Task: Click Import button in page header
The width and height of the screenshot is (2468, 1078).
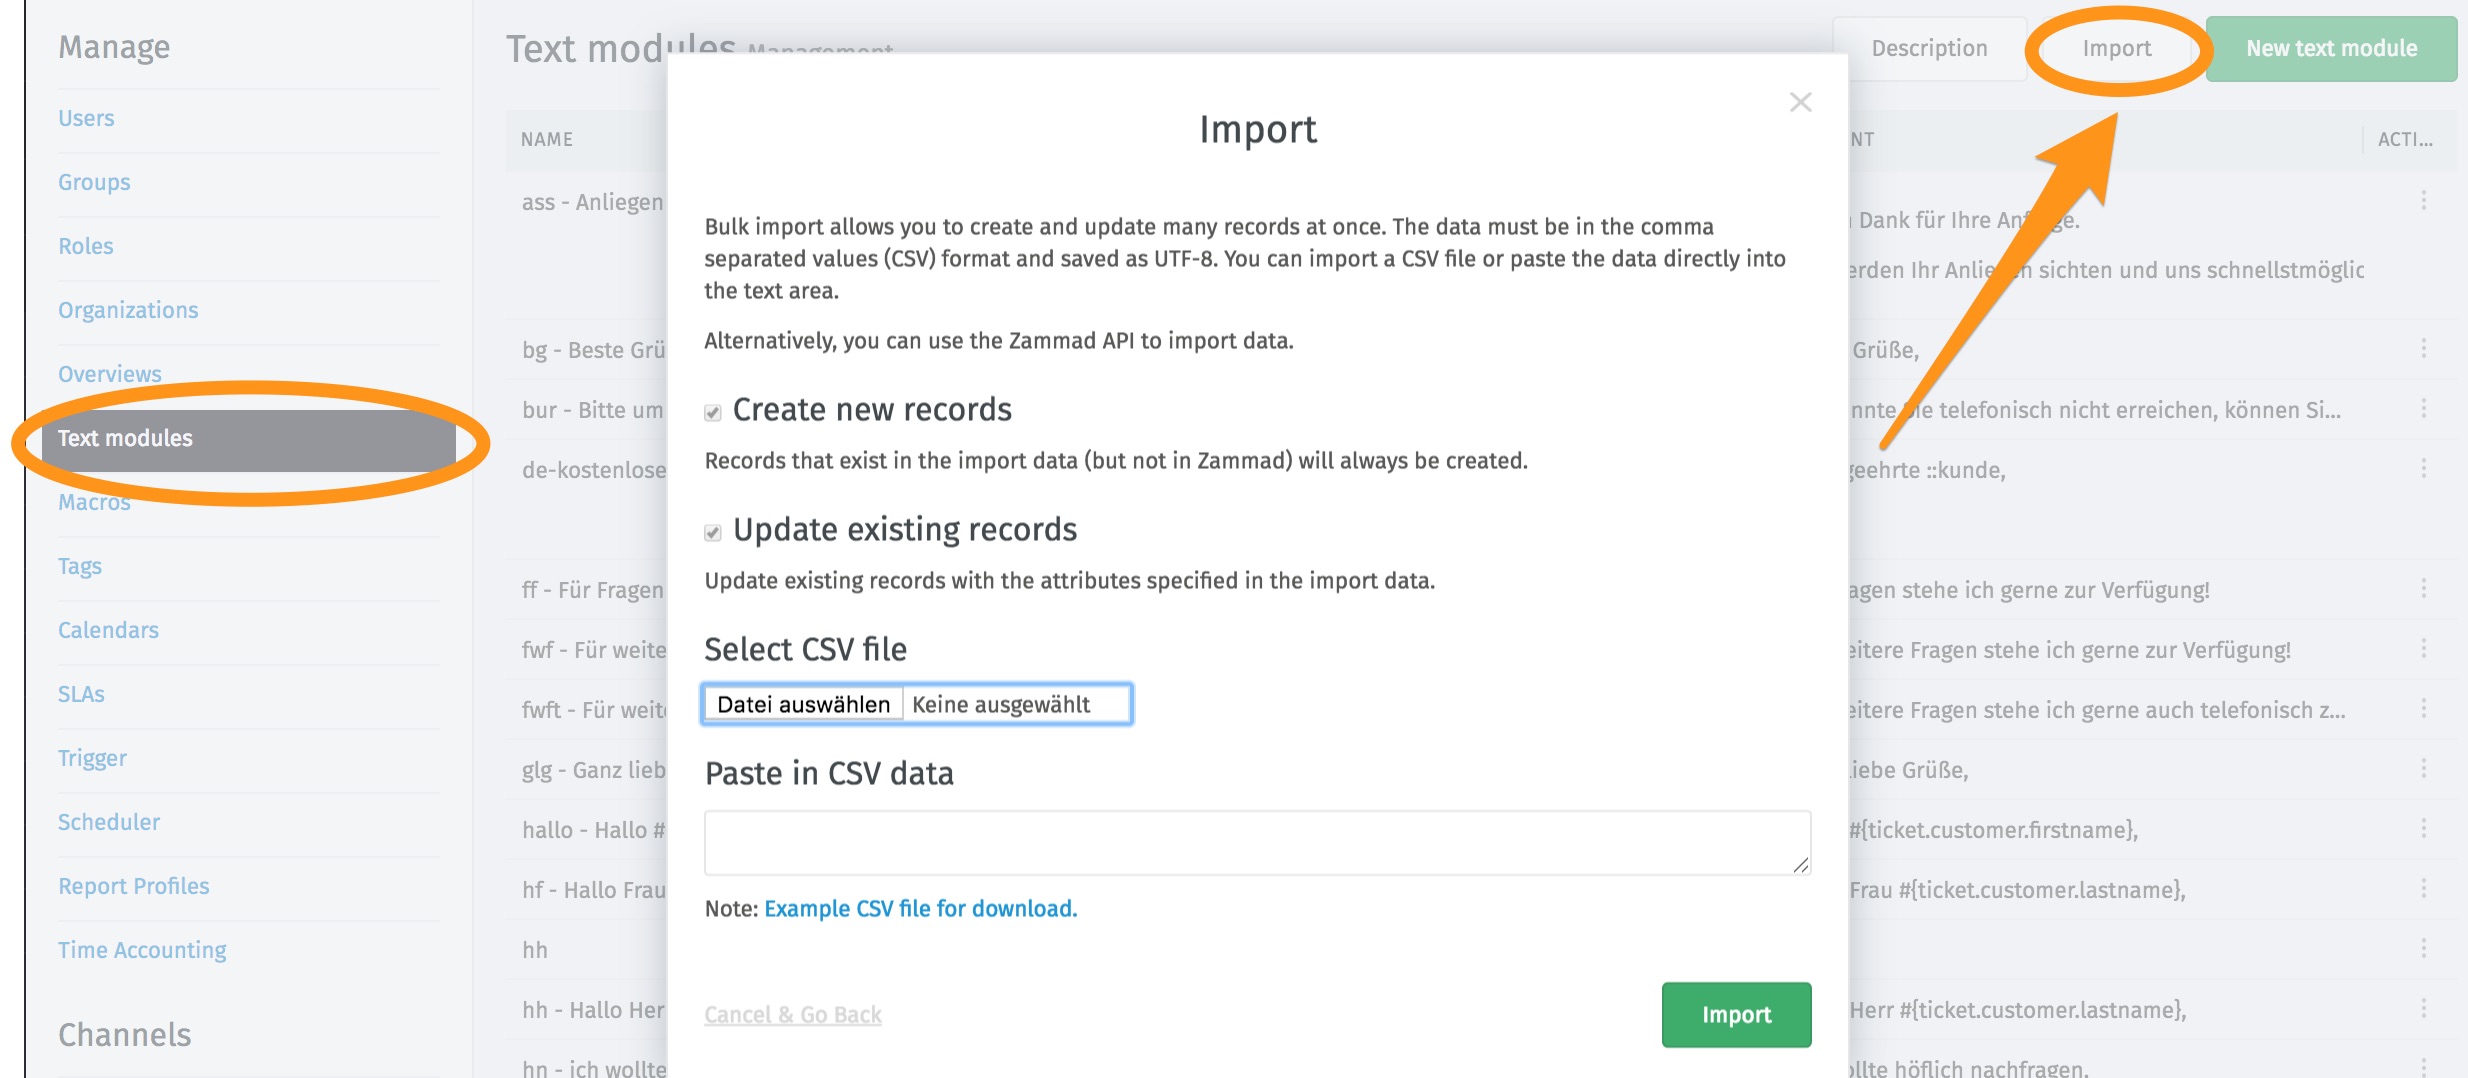Action: point(2116,48)
